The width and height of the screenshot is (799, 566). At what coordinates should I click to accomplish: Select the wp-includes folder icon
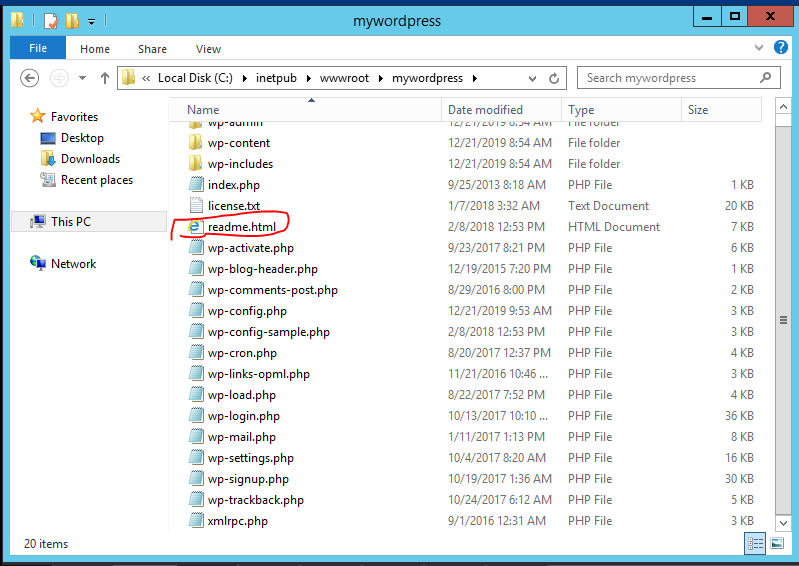(195, 164)
